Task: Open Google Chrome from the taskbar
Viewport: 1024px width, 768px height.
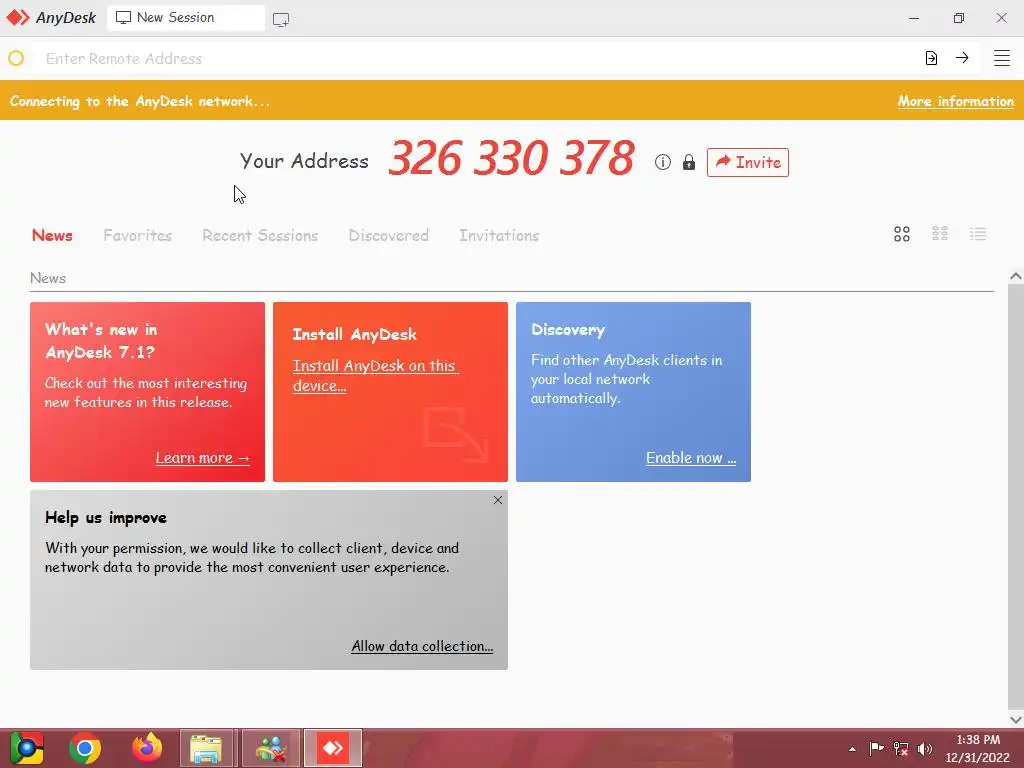Action: click(x=85, y=748)
